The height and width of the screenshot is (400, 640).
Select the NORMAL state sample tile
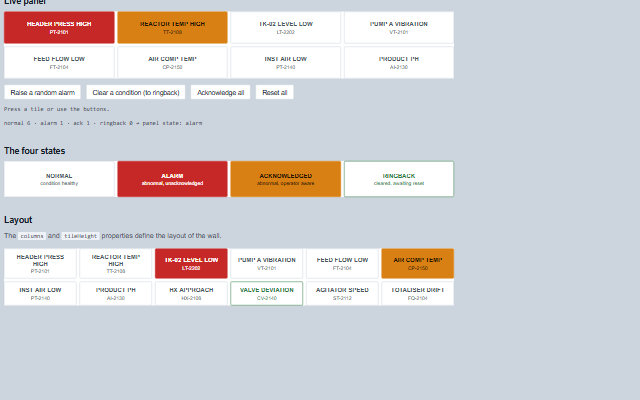pyautogui.click(x=59, y=179)
